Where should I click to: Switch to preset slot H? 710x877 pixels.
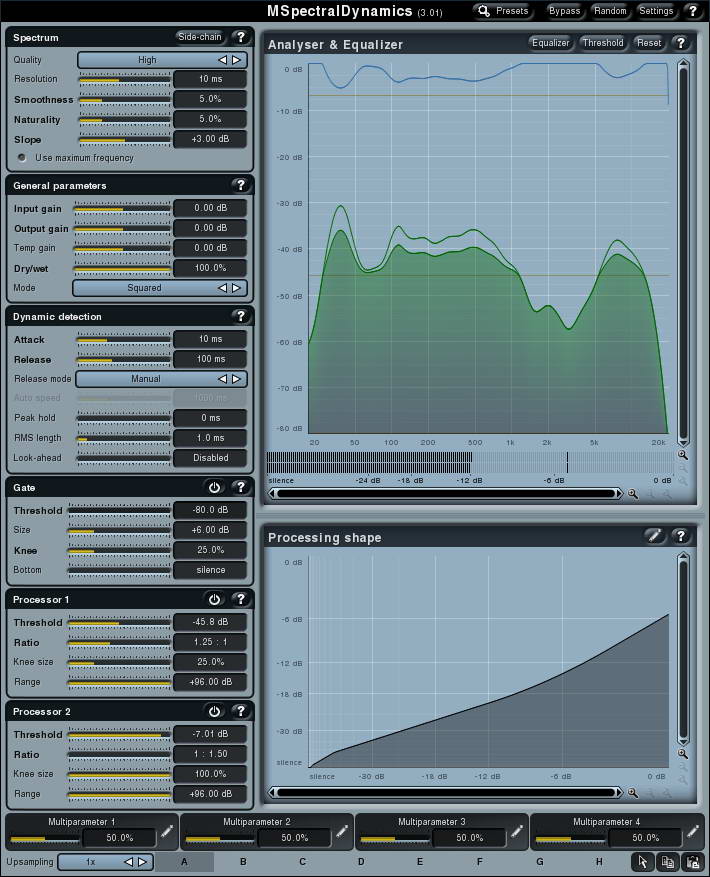click(599, 862)
